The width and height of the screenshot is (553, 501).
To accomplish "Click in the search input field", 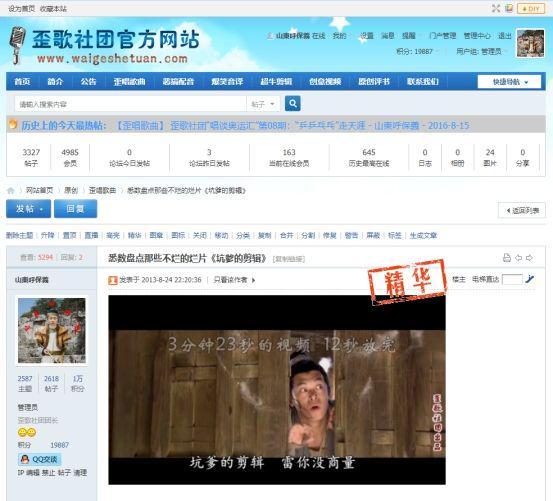I will tap(130, 104).
